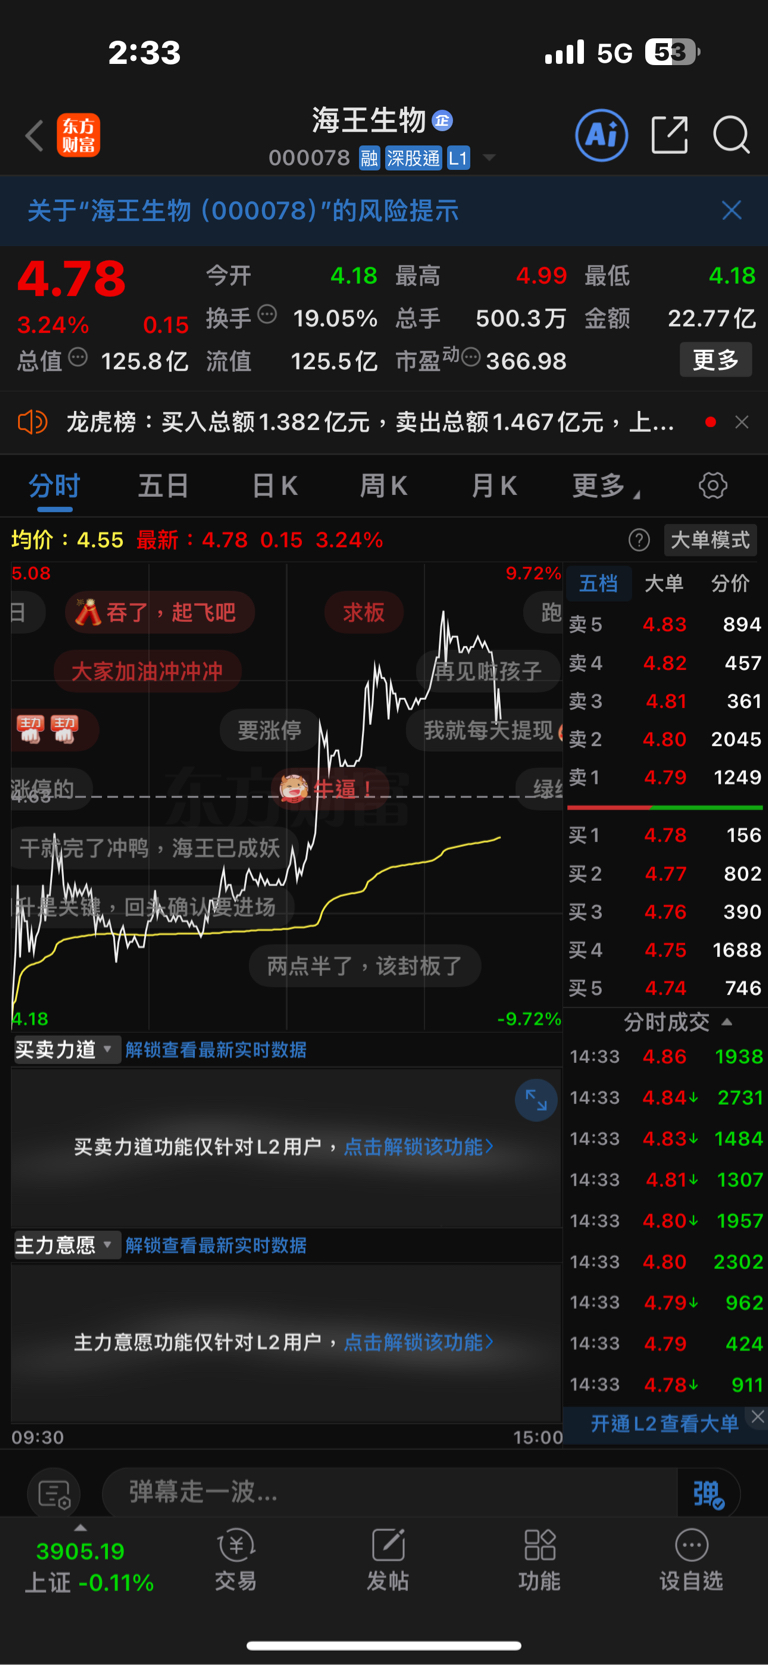Open the bullet comment settings icon
Image resolution: width=768 pixels, height=1665 pixels.
[x=54, y=1494]
